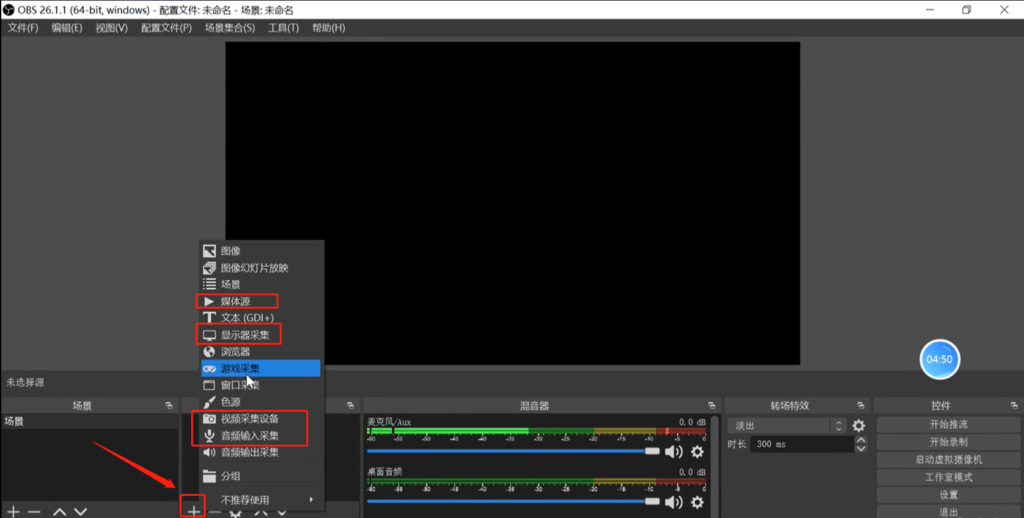This screenshot has width=1024, height=518.
Task: Open source properties gear in the sources toolbar
Action: tap(236, 513)
